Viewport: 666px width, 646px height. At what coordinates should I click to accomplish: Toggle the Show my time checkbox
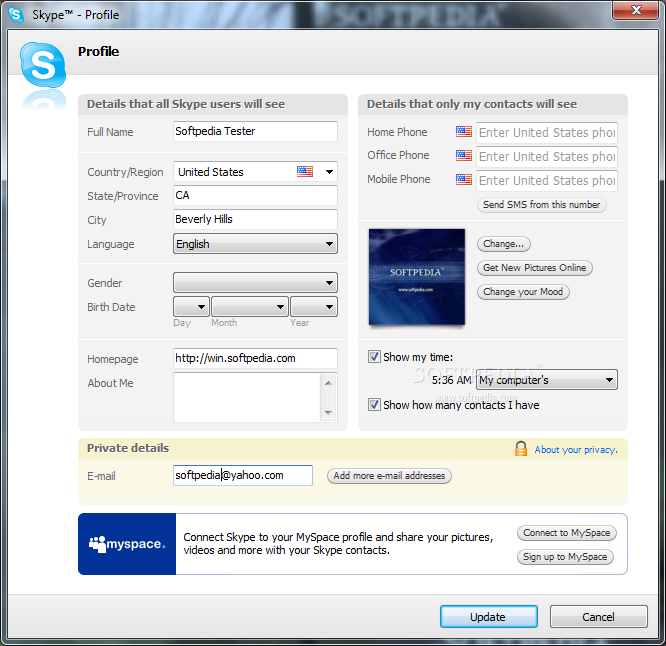(x=374, y=357)
